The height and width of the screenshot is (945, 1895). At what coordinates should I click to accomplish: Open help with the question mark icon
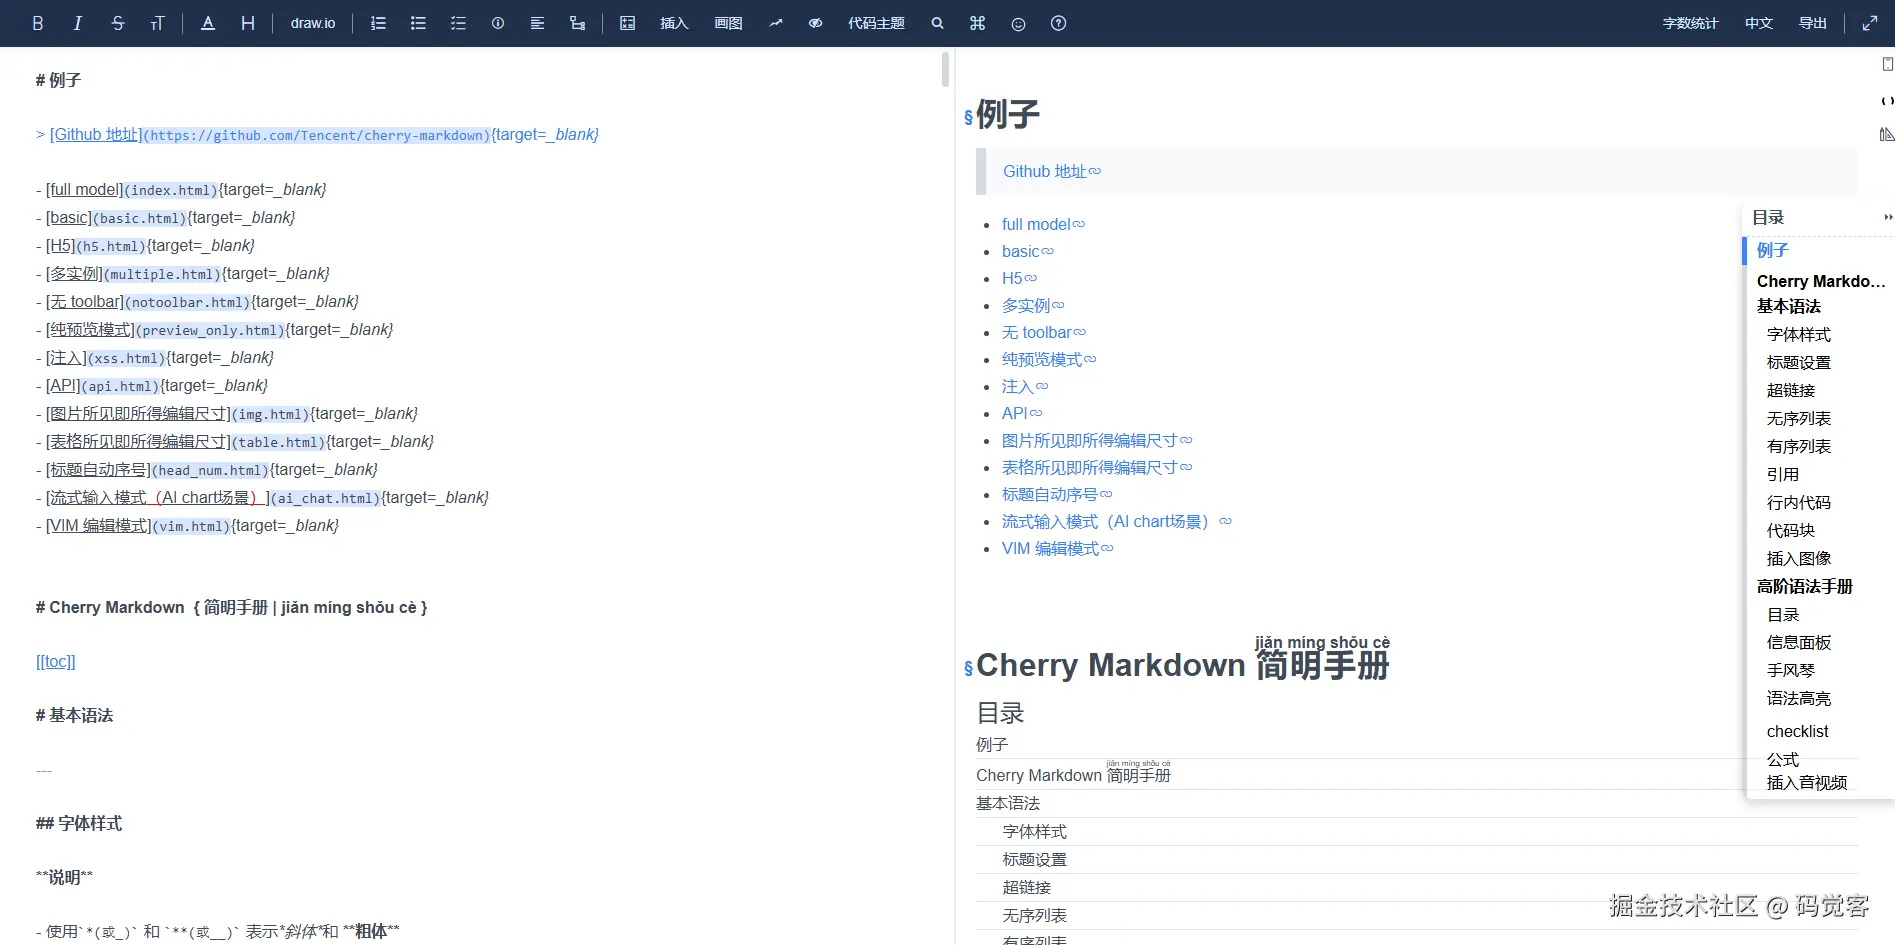[x=1058, y=23]
